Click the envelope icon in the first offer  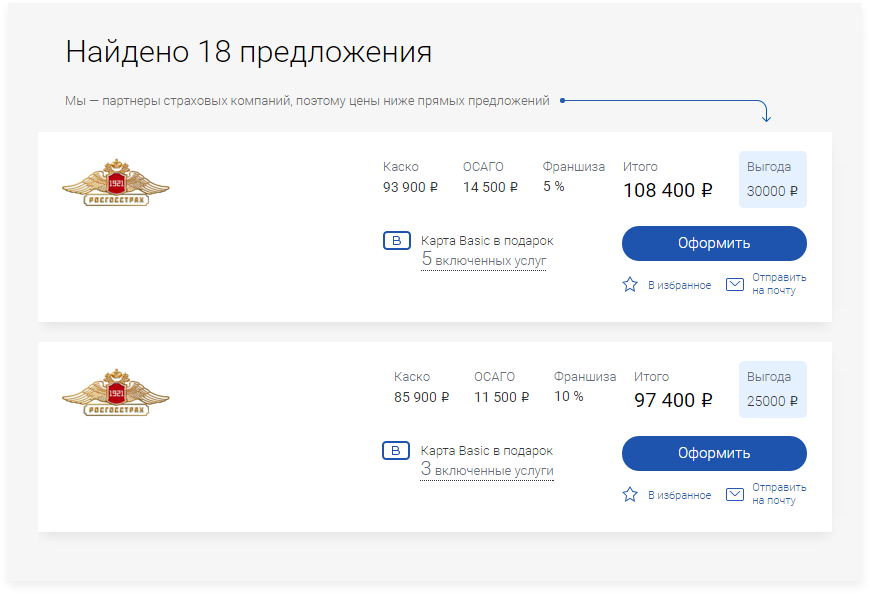pyautogui.click(x=735, y=284)
